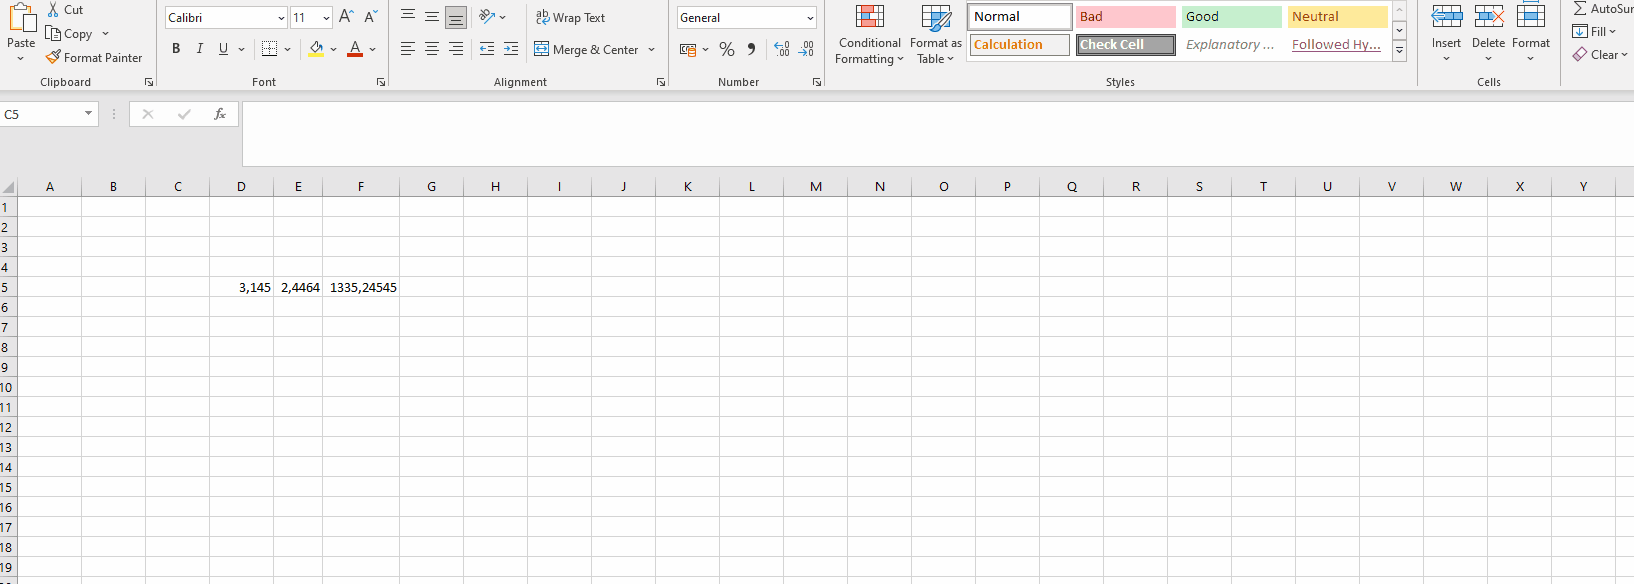Image resolution: width=1634 pixels, height=584 pixels.
Task: Toggle Wrap Text for the cell
Action: (x=571, y=18)
